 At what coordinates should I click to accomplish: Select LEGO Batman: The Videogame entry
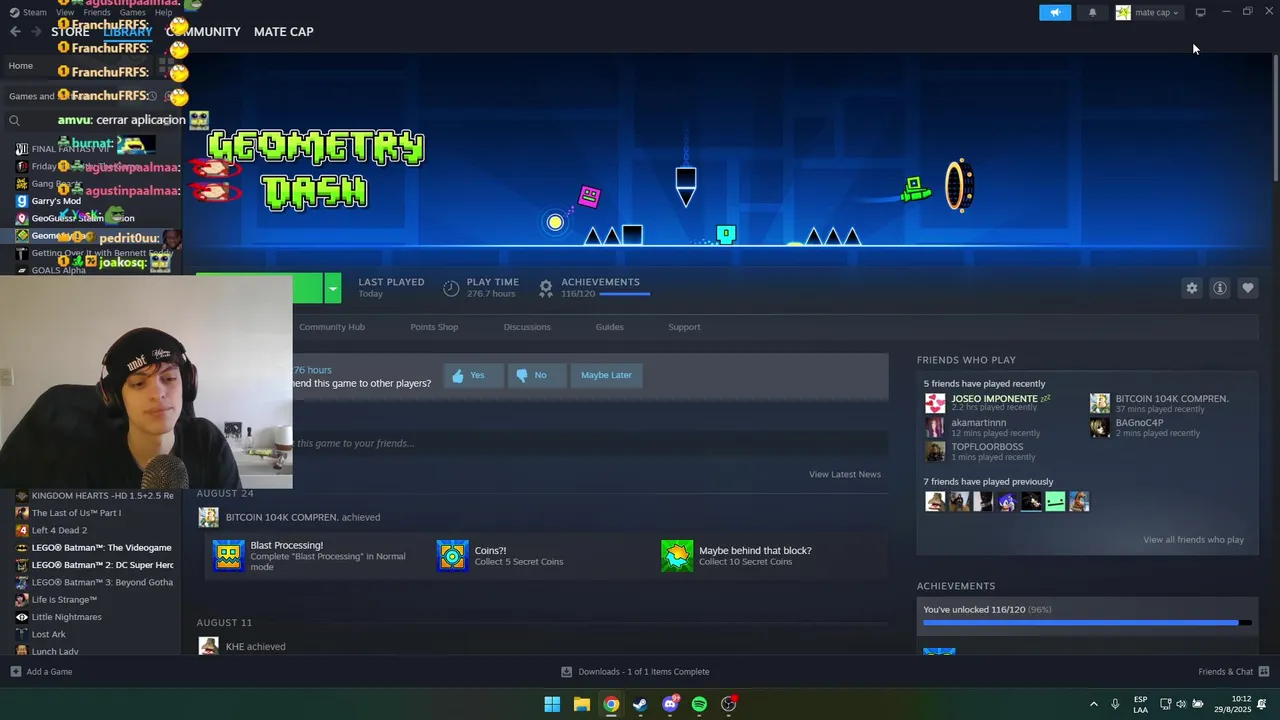click(101, 547)
